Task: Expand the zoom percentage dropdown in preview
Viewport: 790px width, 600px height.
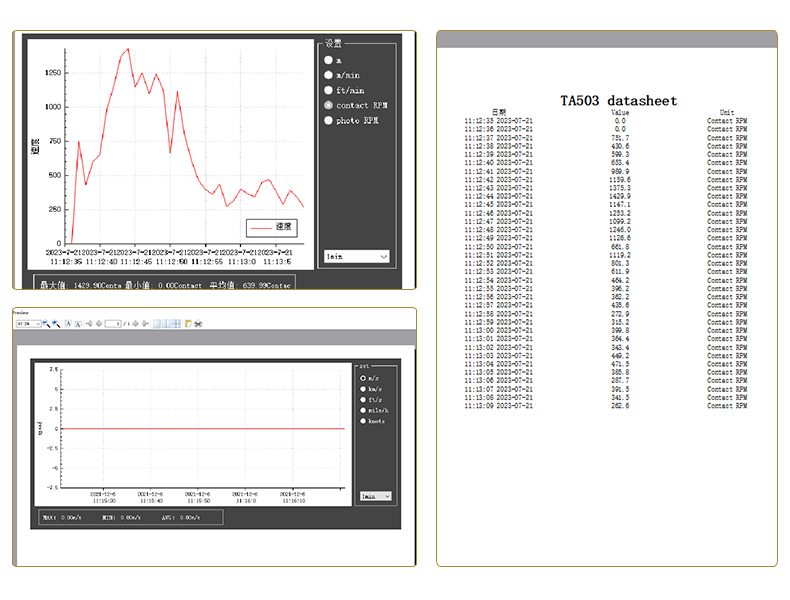Action: [29, 324]
